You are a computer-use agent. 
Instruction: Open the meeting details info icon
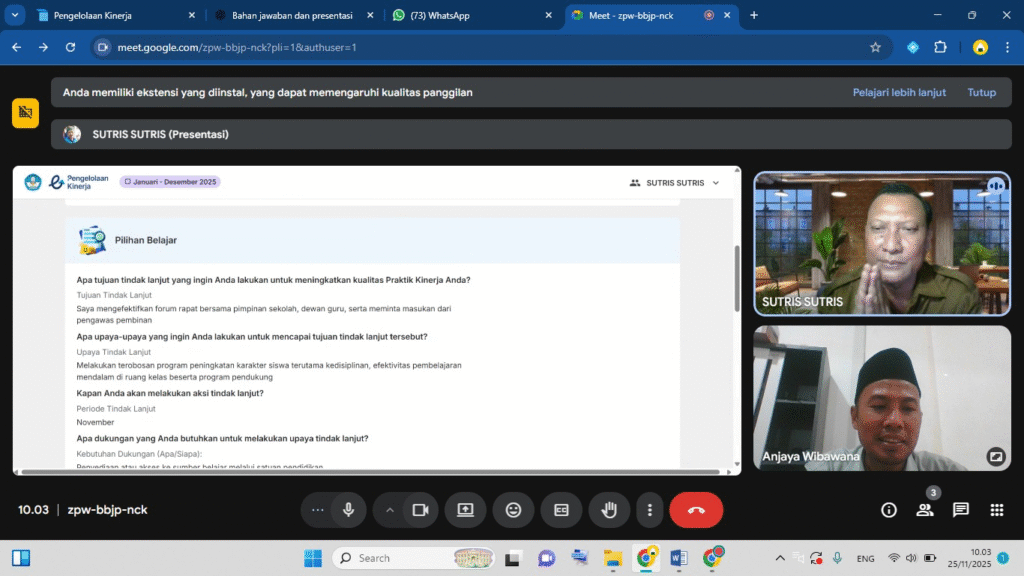[888, 510]
